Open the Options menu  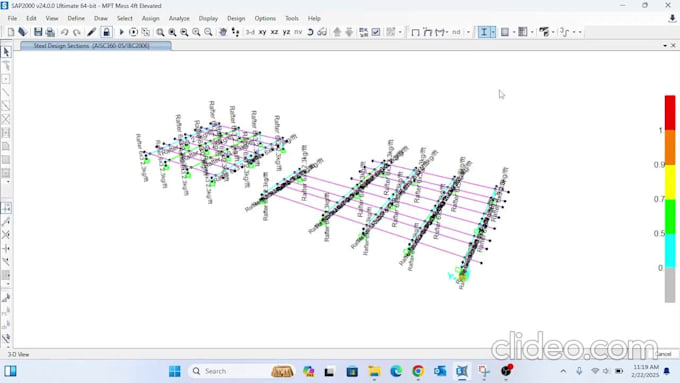pyautogui.click(x=265, y=18)
